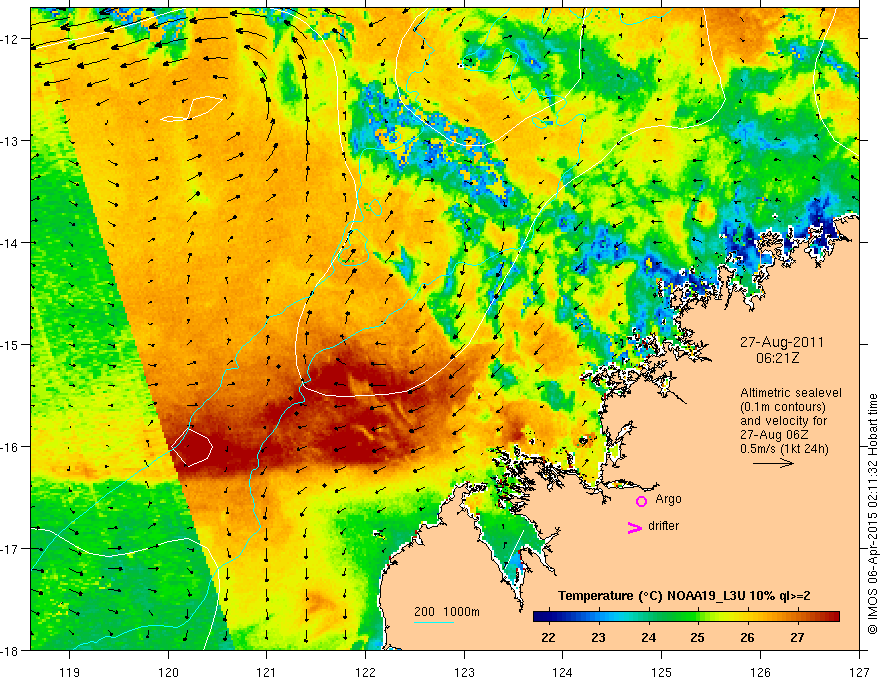The image size is (880, 680).
Task: Click the color bar tick label '27'
Action: [797, 637]
